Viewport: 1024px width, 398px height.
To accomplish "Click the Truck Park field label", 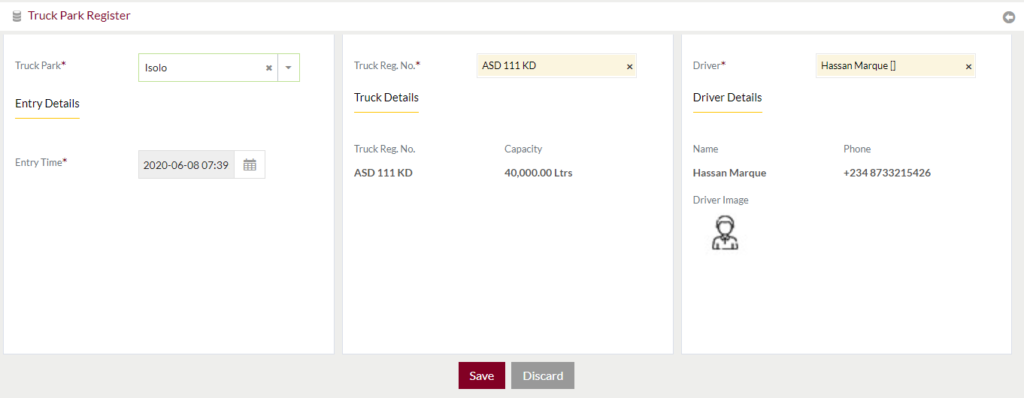I will pos(40,65).
